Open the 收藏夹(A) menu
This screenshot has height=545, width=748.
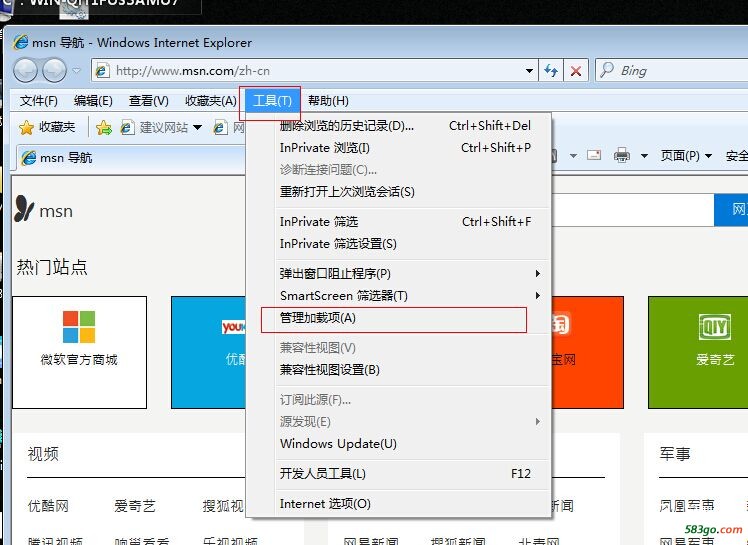[x=211, y=101]
